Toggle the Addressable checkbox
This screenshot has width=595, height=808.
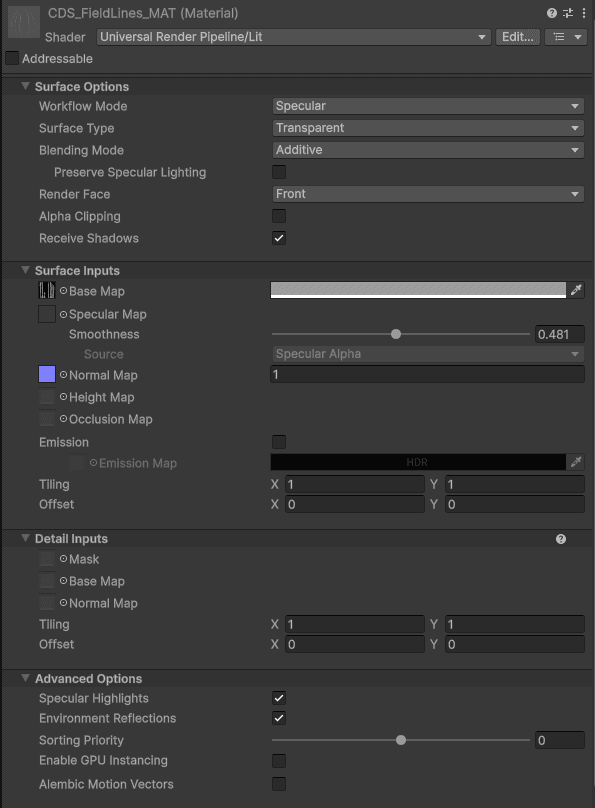pos(12,58)
